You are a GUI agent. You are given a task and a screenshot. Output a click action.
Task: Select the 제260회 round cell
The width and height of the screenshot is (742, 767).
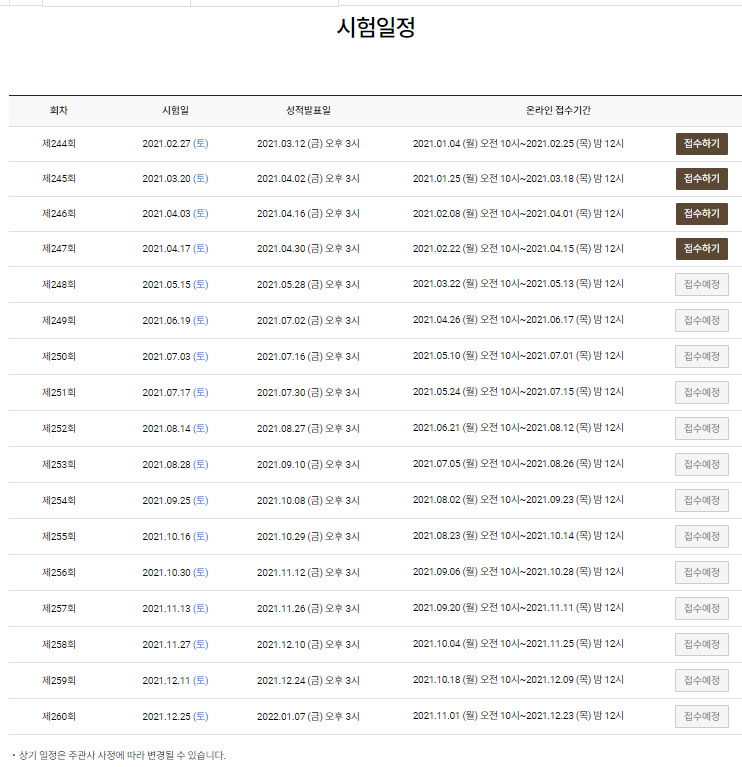click(59, 716)
